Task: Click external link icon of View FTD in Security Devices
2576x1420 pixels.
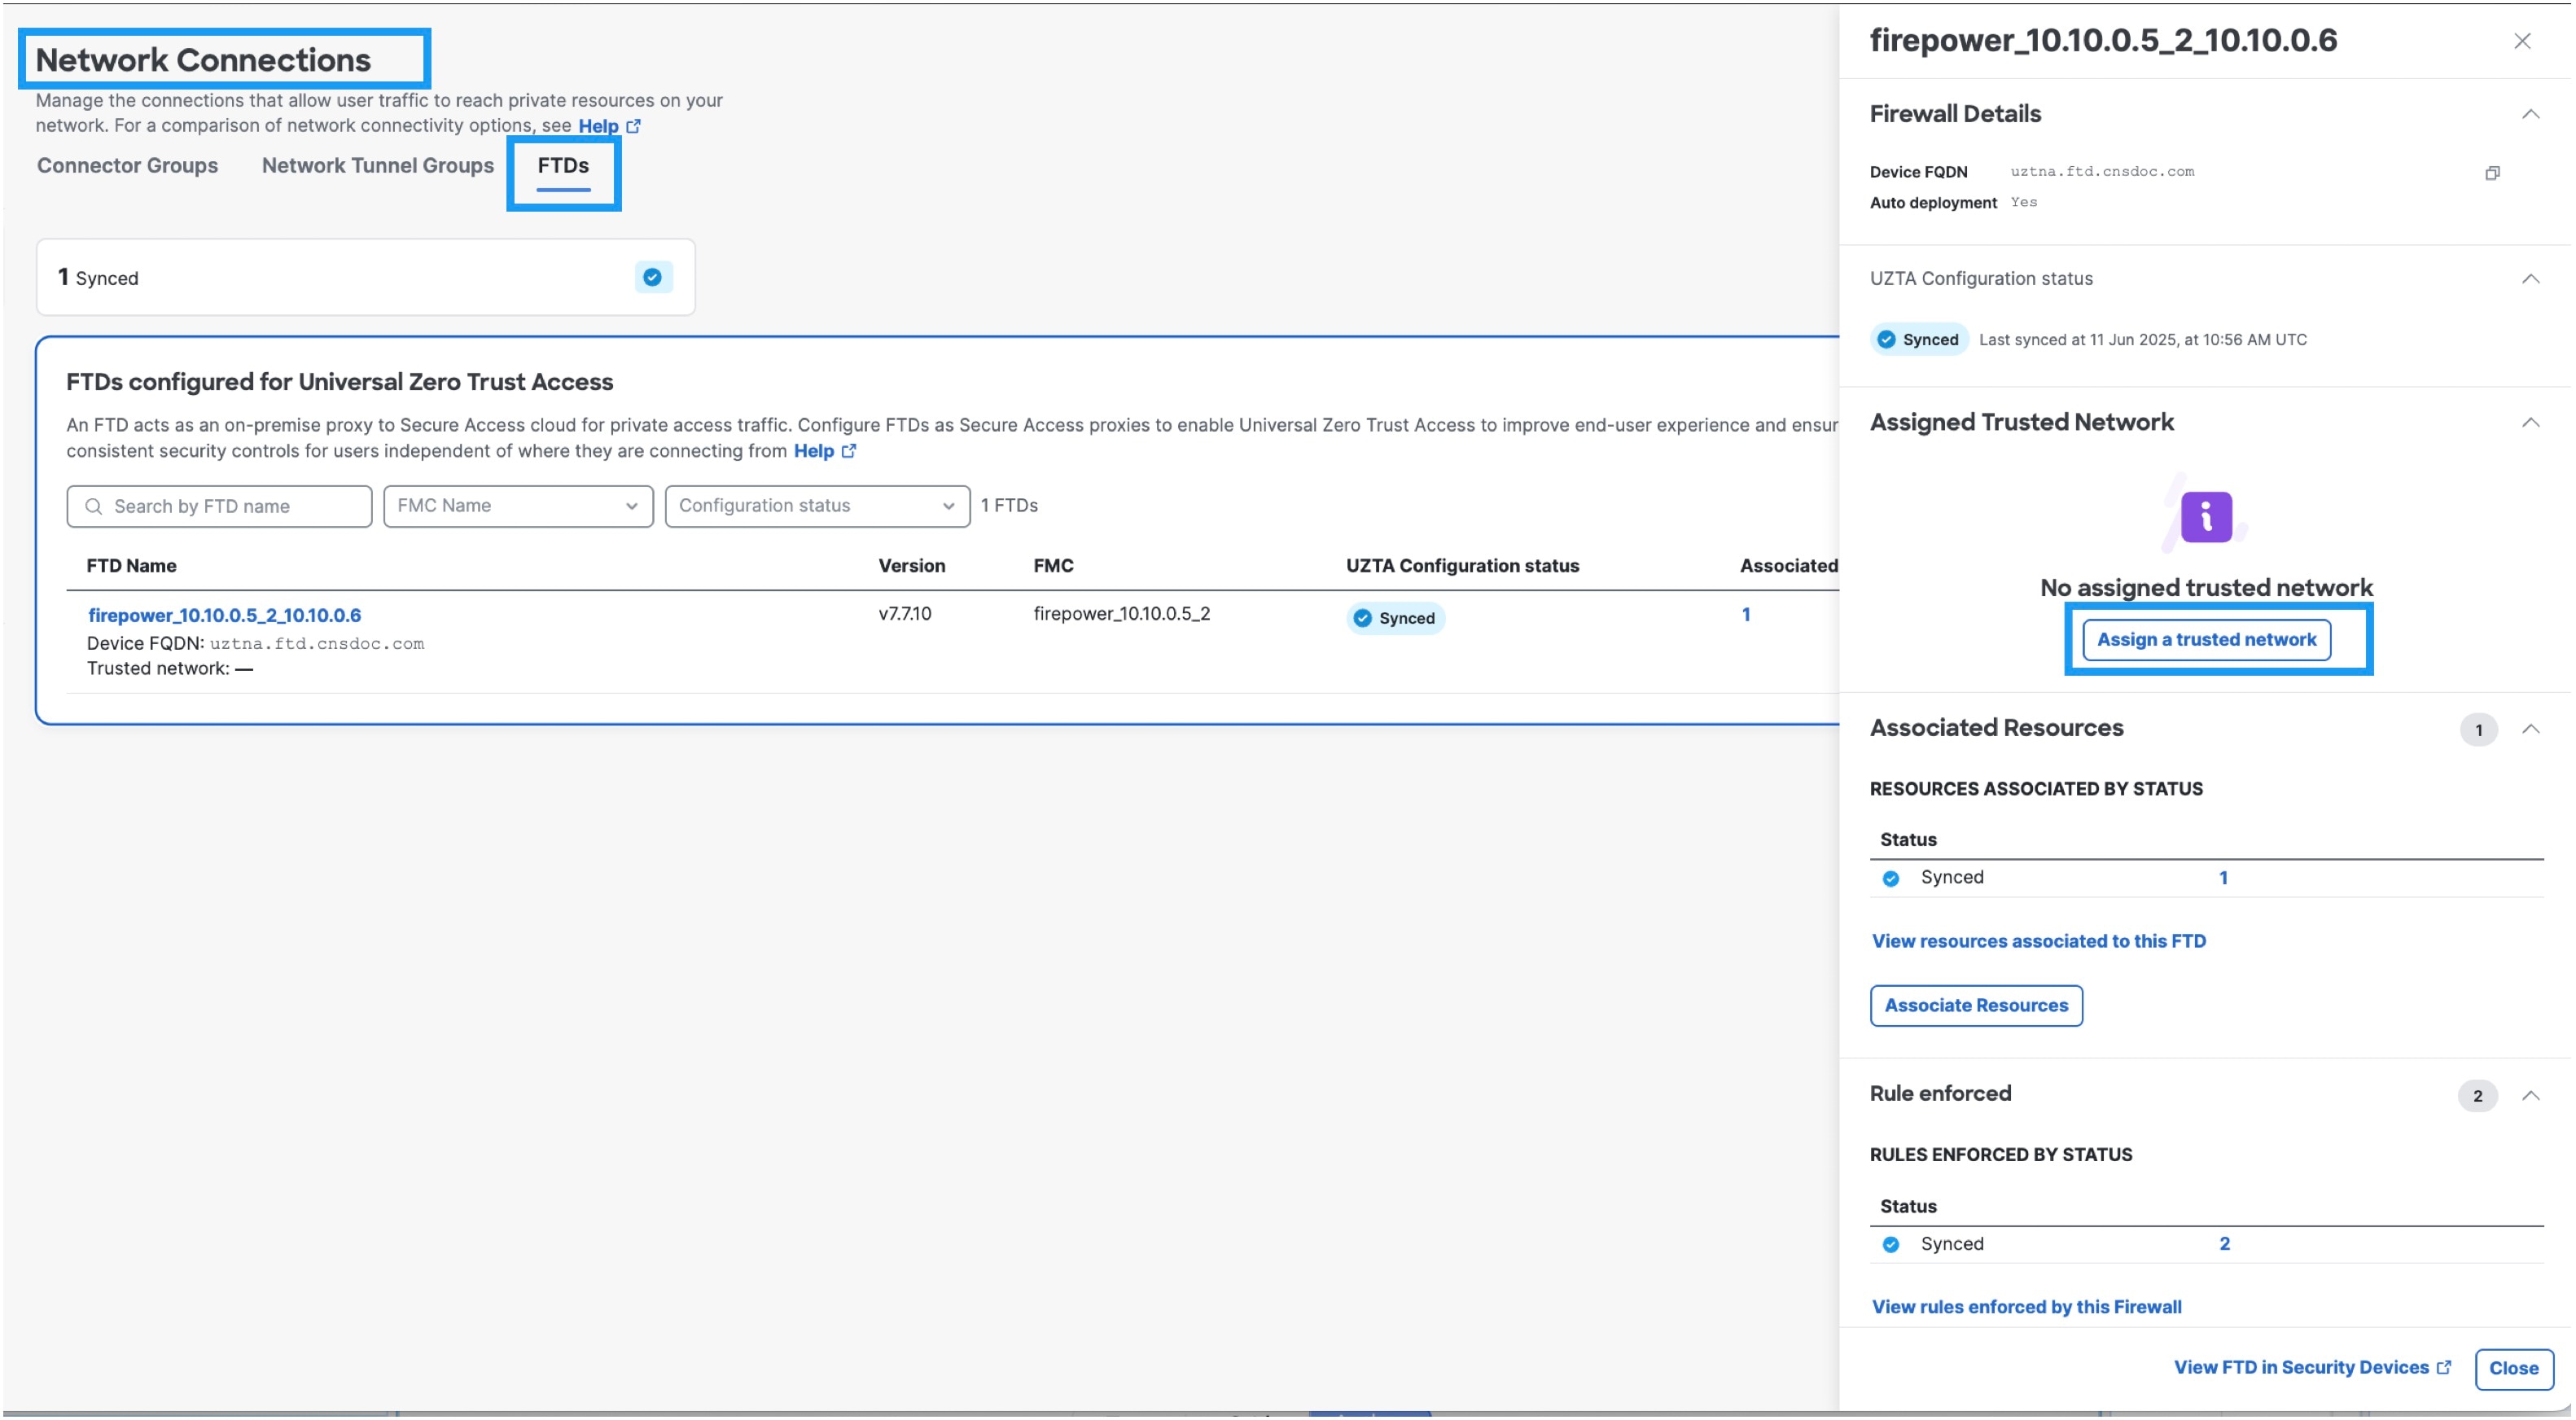Action: [x=2444, y=1368]
